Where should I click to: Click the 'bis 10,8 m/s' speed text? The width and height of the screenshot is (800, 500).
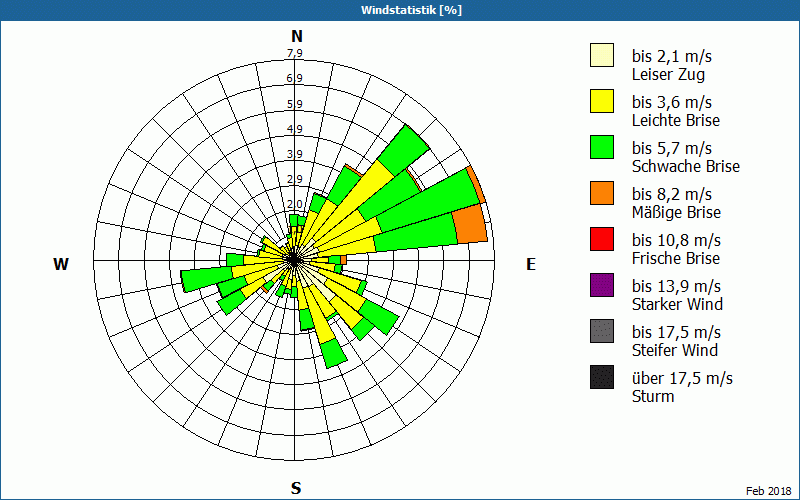tap(676, 239)
